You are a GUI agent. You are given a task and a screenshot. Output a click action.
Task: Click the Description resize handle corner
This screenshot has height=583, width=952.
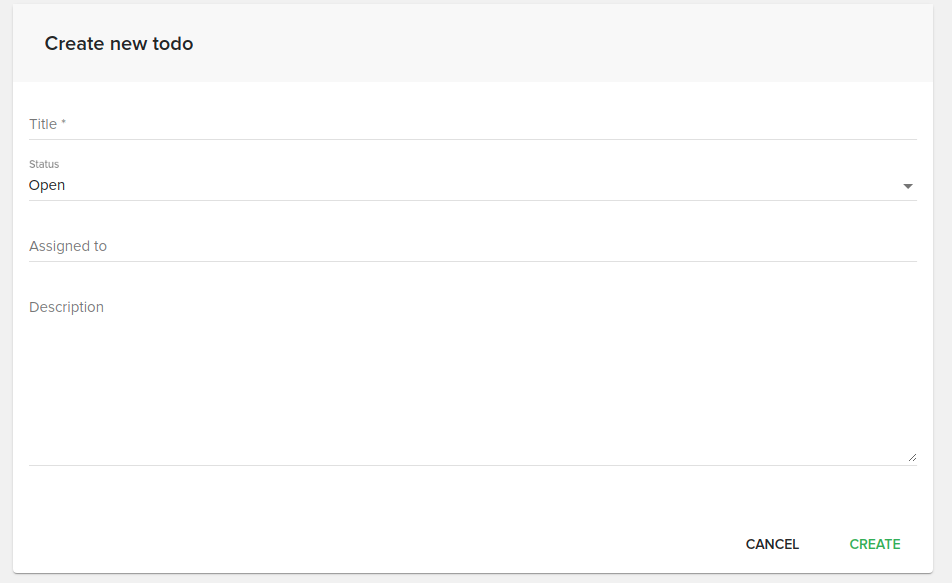[912, 458]
